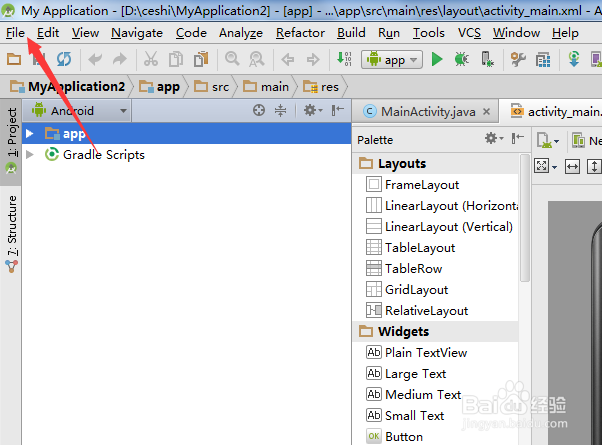The width and height of the screenshot is (602, 445).
Task: Click the Replace magnifier icon
Action: (x=256, y=60)
